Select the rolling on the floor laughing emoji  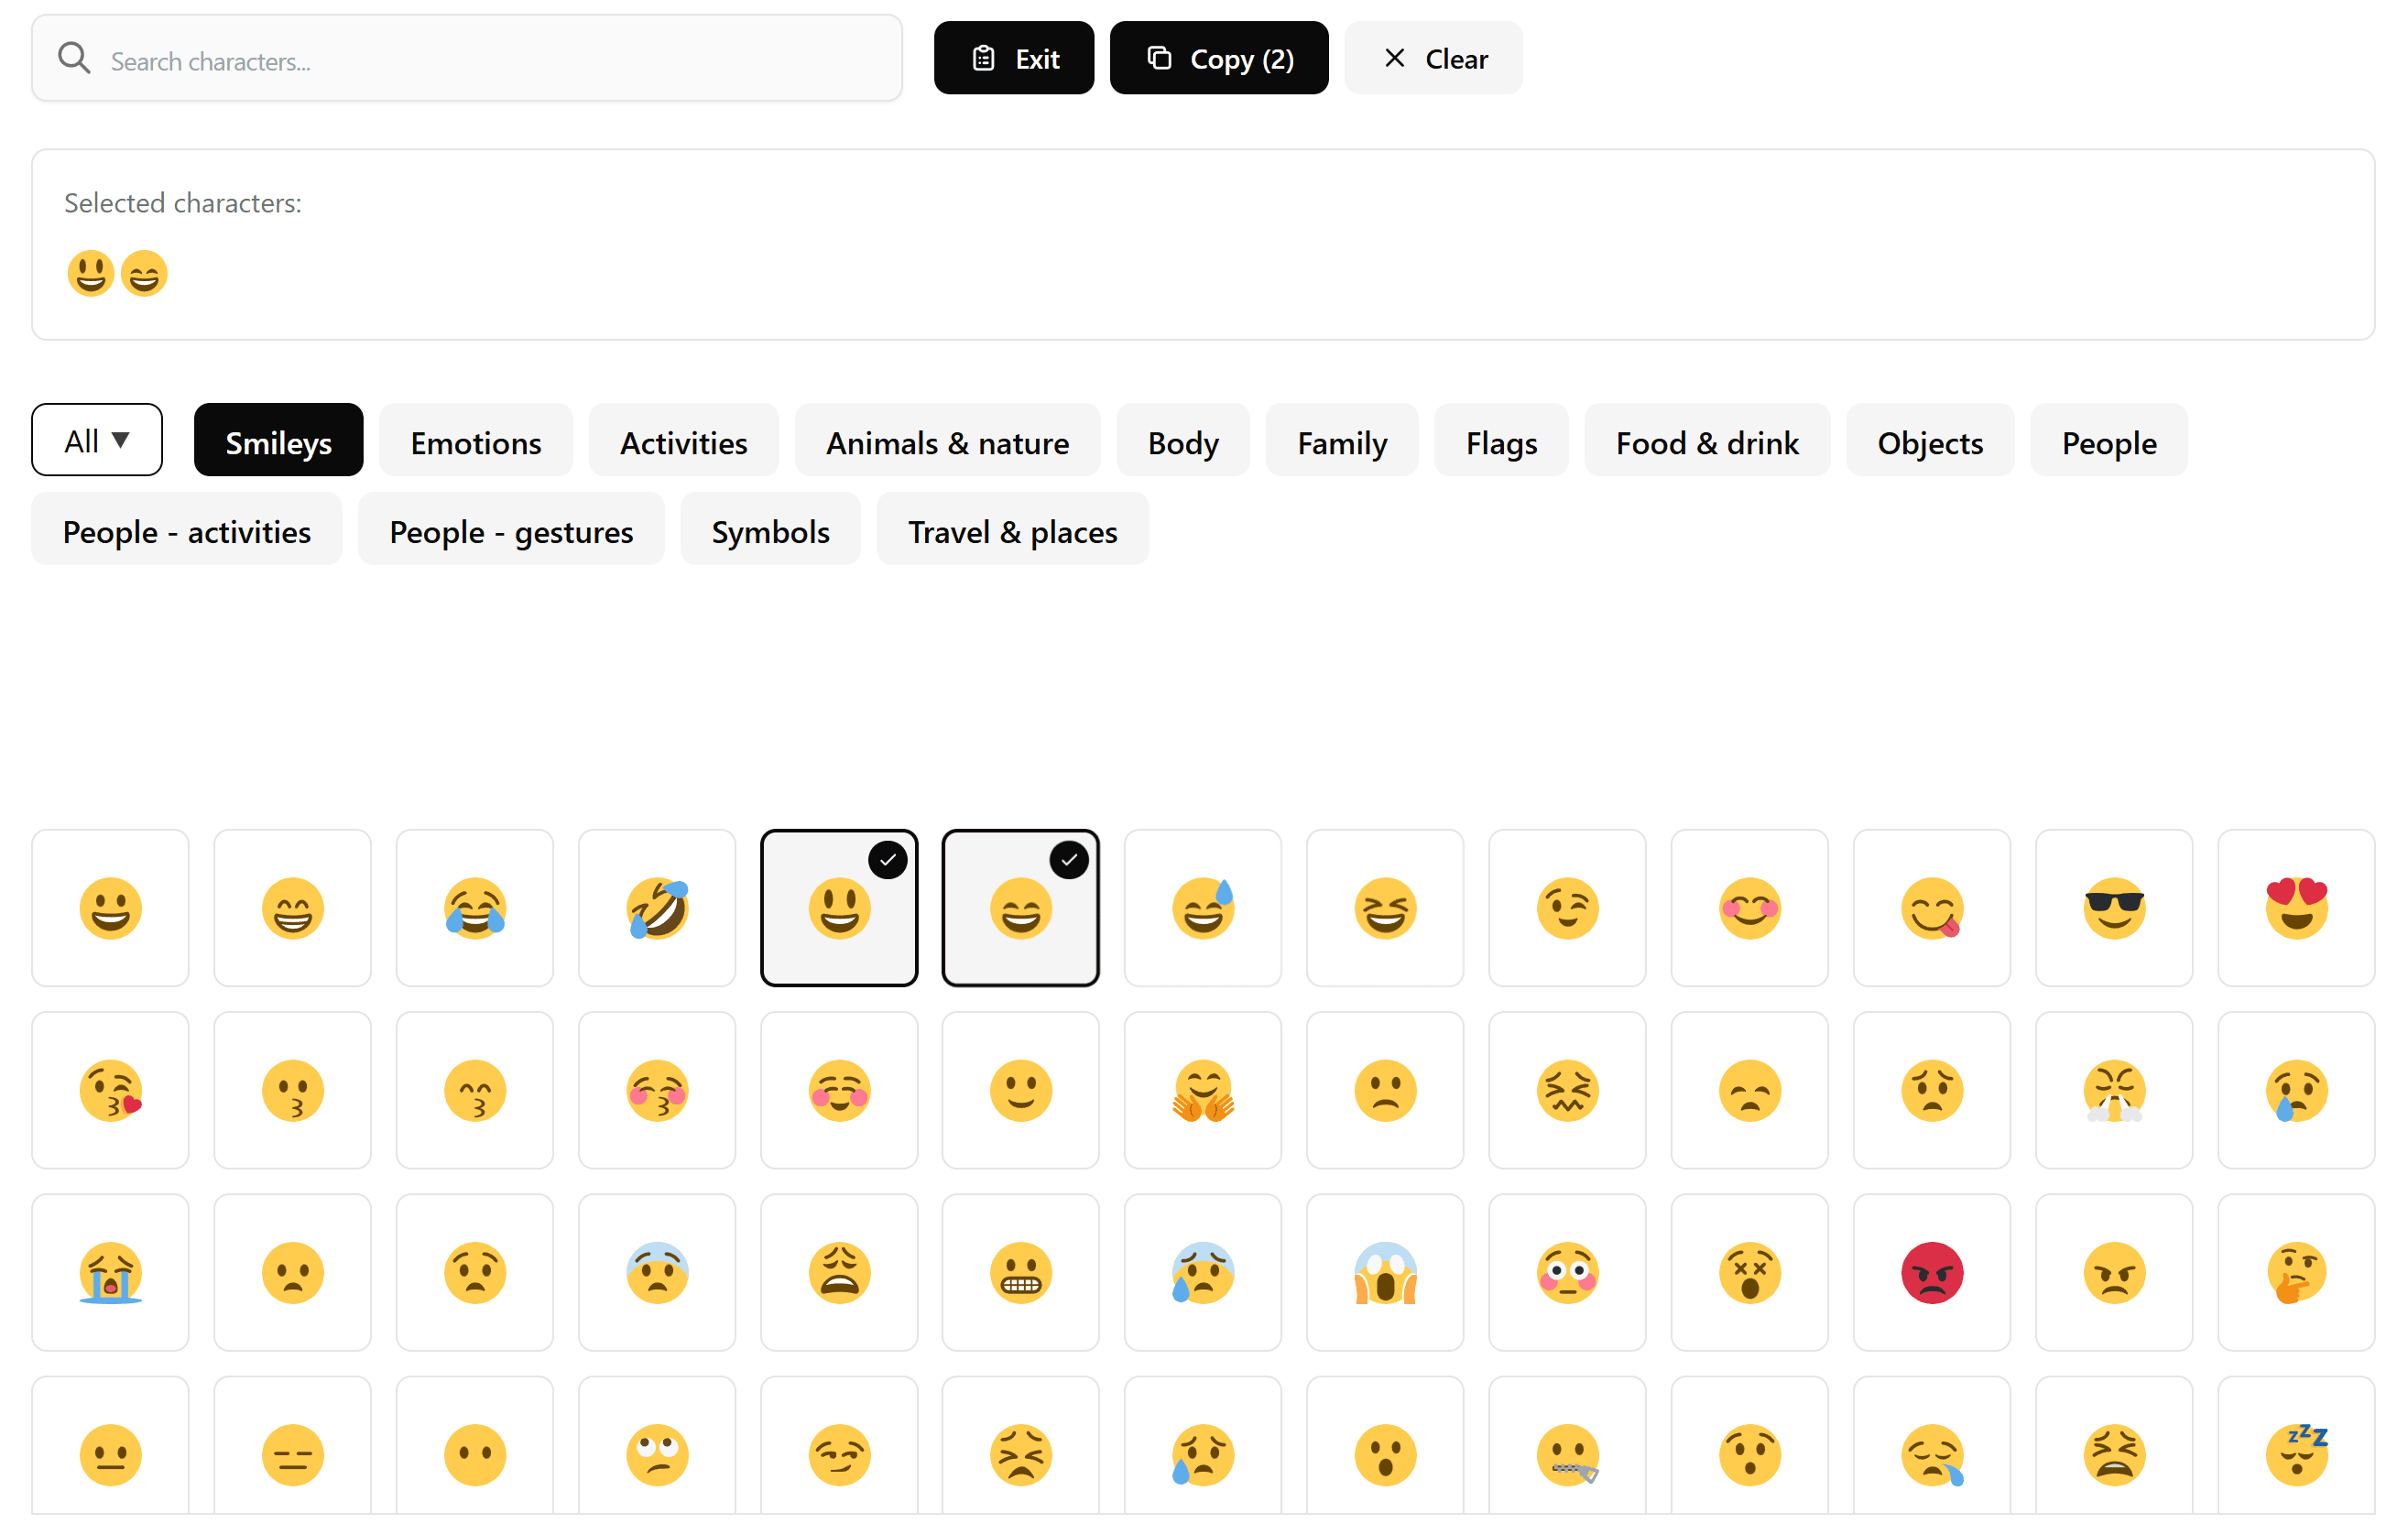click(x=657, y=908)
